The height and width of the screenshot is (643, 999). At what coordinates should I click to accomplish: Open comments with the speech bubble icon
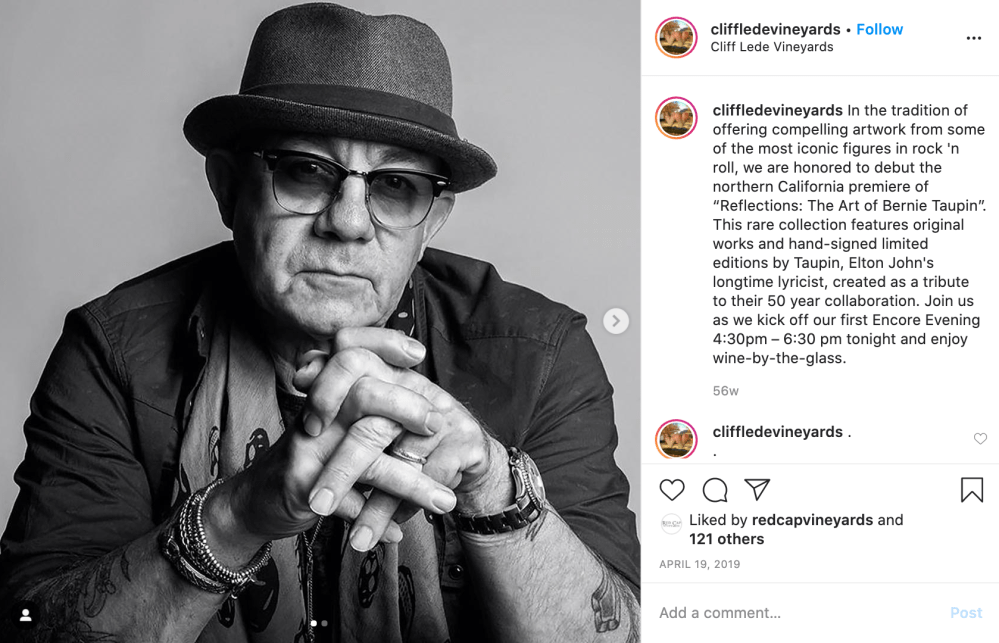point(713,490)
